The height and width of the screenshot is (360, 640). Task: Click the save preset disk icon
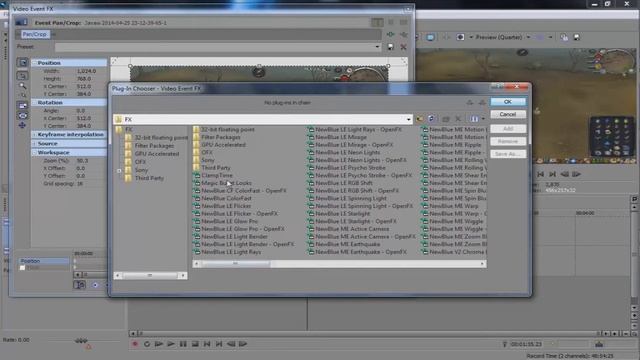click(391, 47)
